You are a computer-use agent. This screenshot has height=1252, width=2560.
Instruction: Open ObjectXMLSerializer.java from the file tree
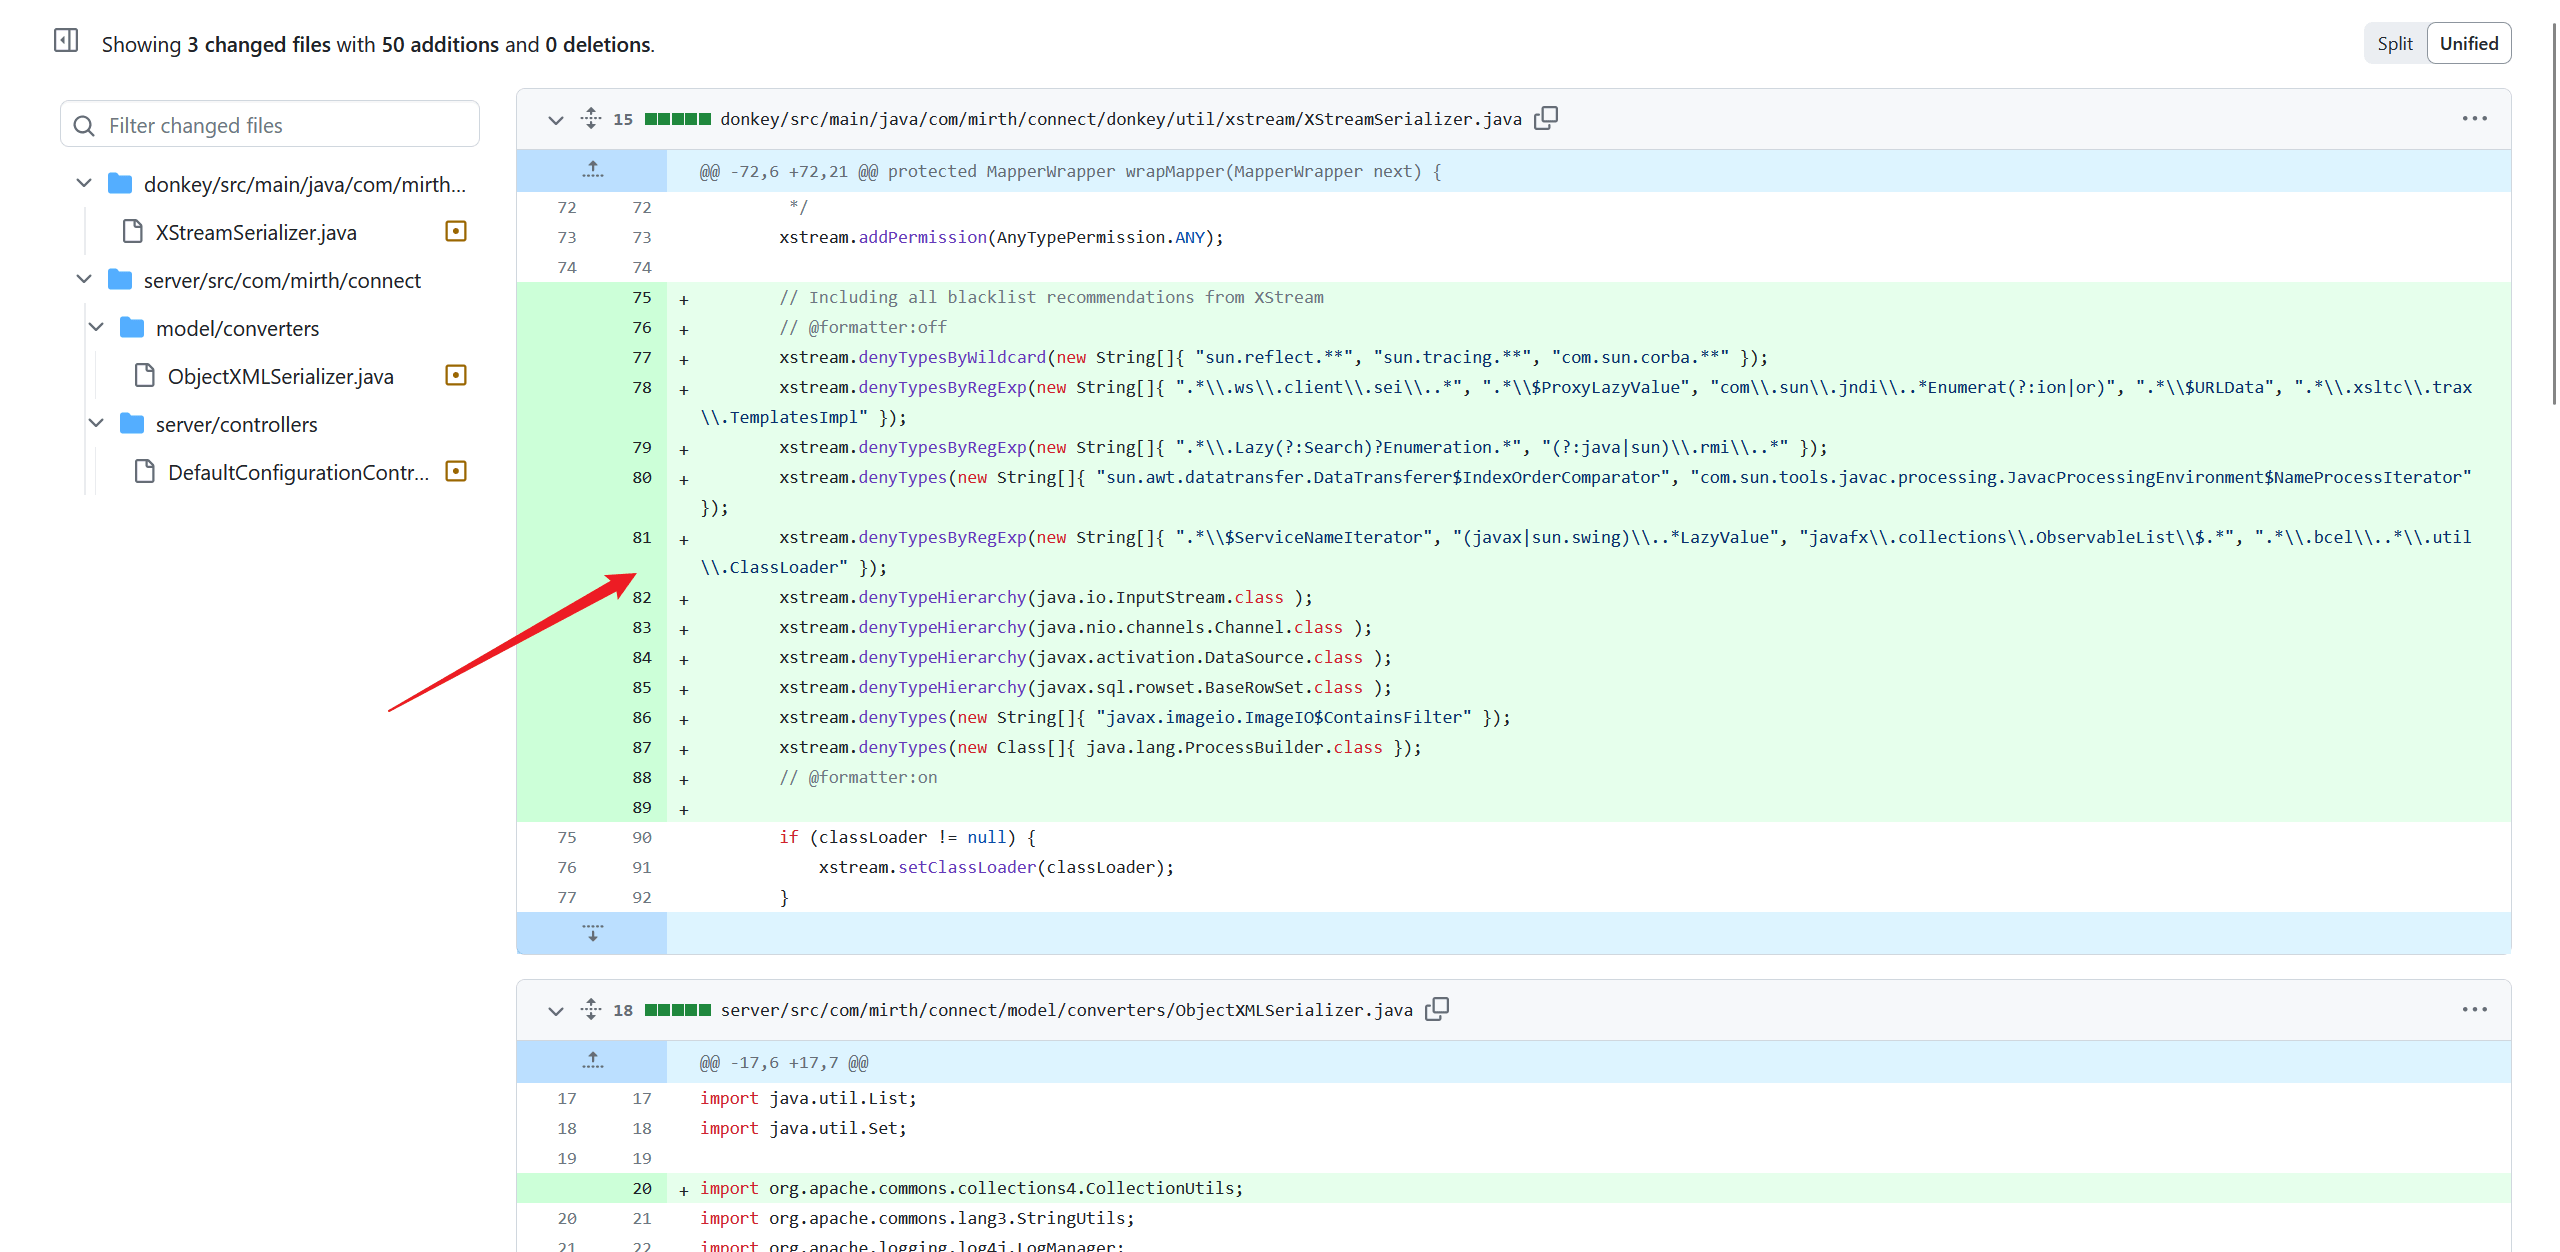pyautogui.click(x=281, y=377)
